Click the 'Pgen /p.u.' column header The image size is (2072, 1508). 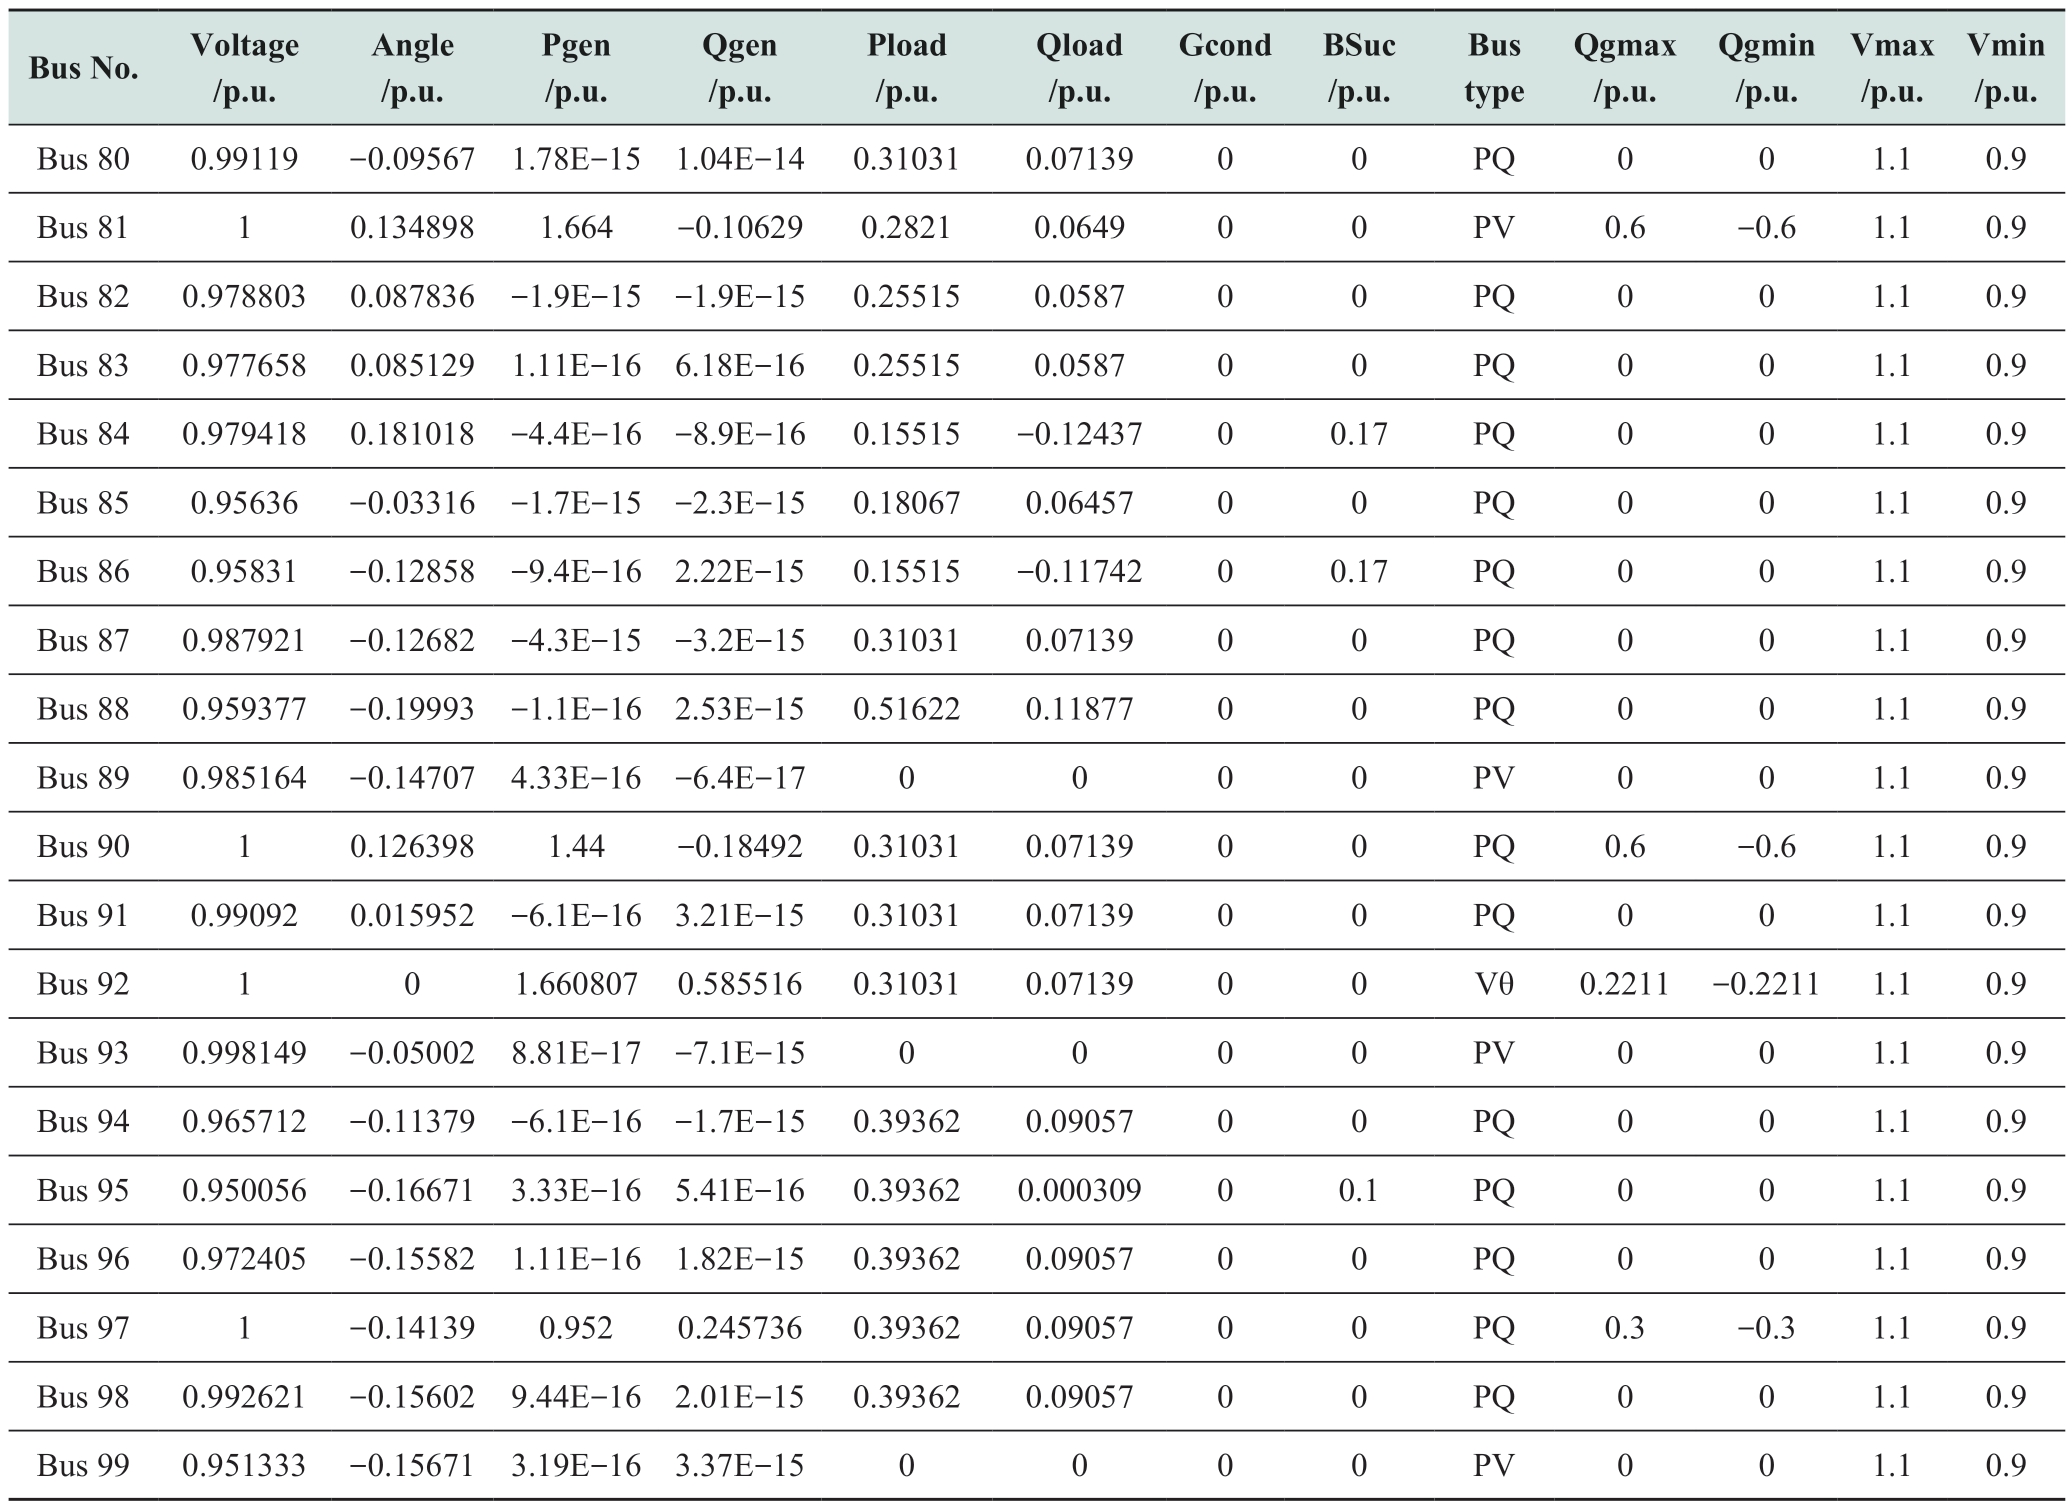[x=576, y=68]
